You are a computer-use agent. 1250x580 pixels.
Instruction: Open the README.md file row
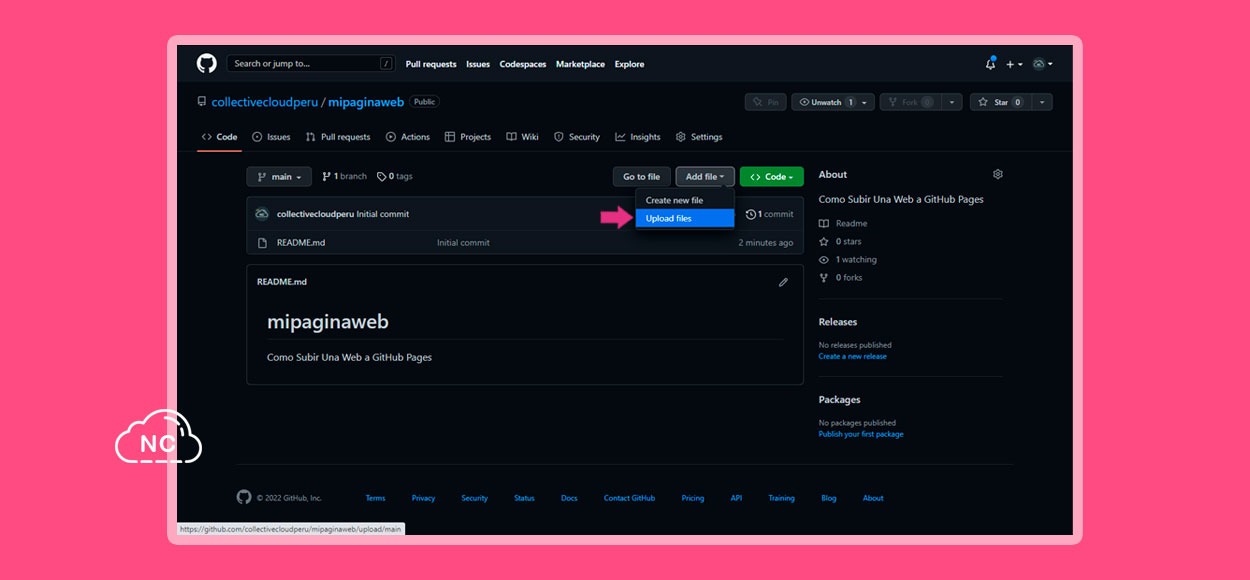point(525,243)
